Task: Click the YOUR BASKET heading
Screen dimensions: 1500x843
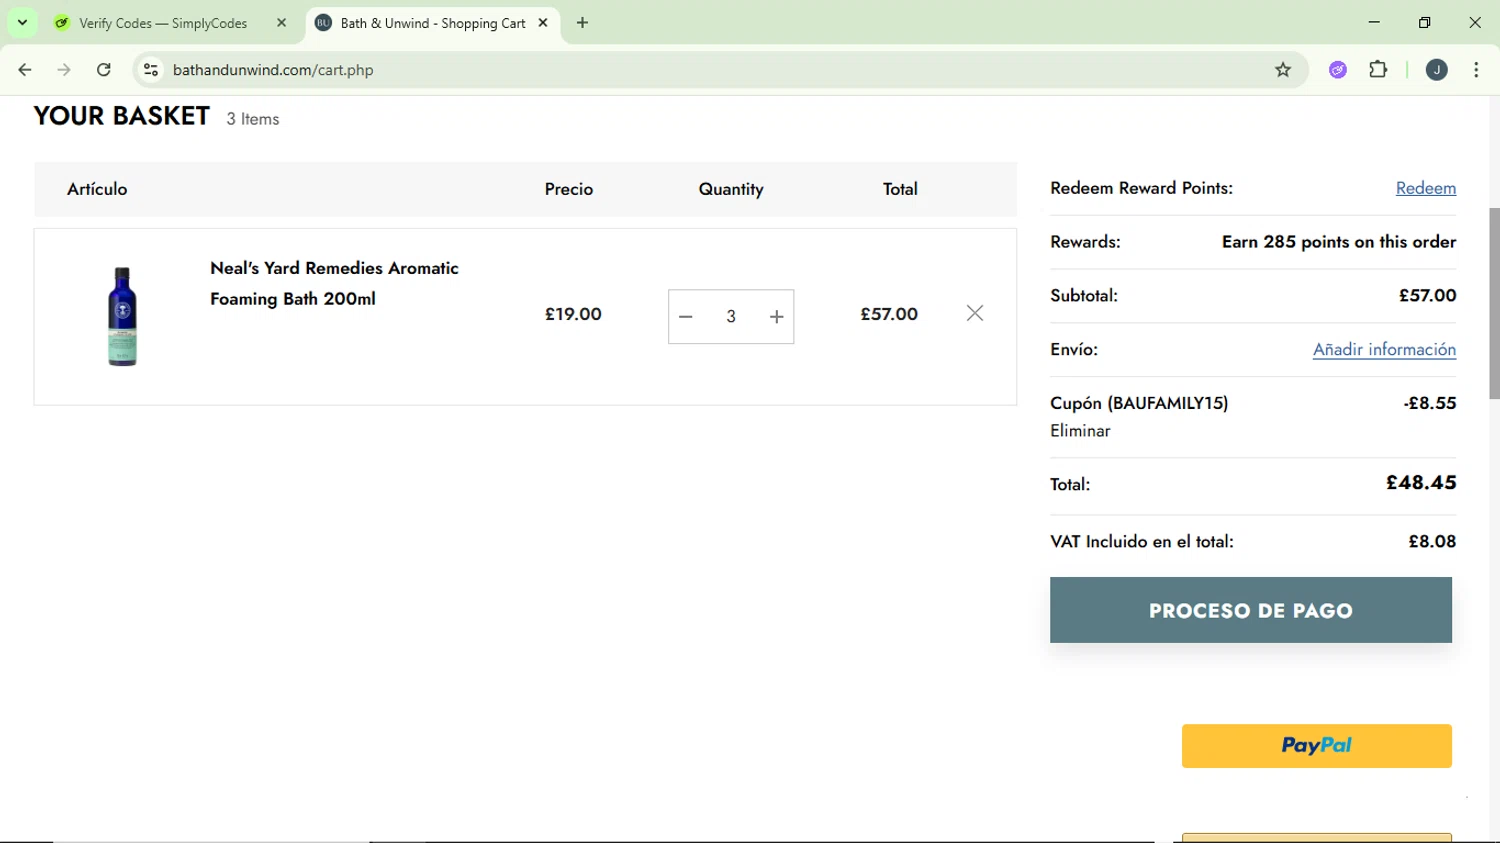Action: [122, 116]
